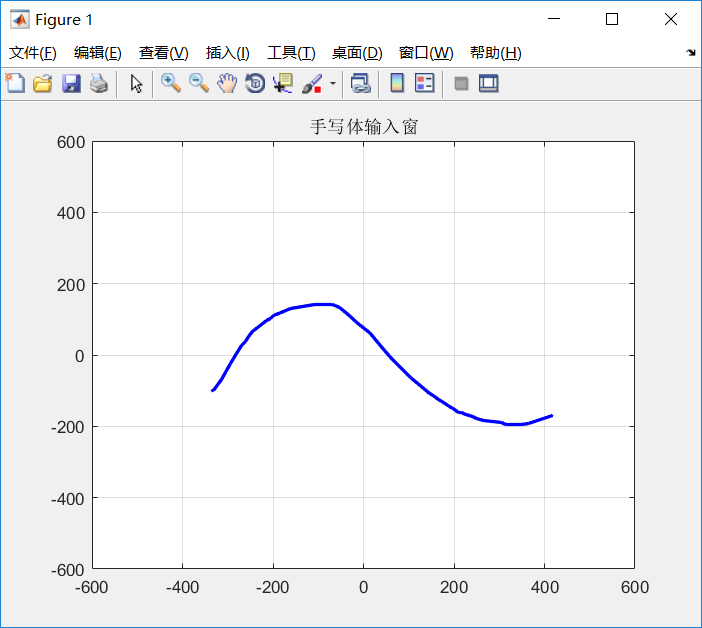Click the dock figure arrow
The width and height of the screenshot is (702, 628).
(x=691, y=53)
